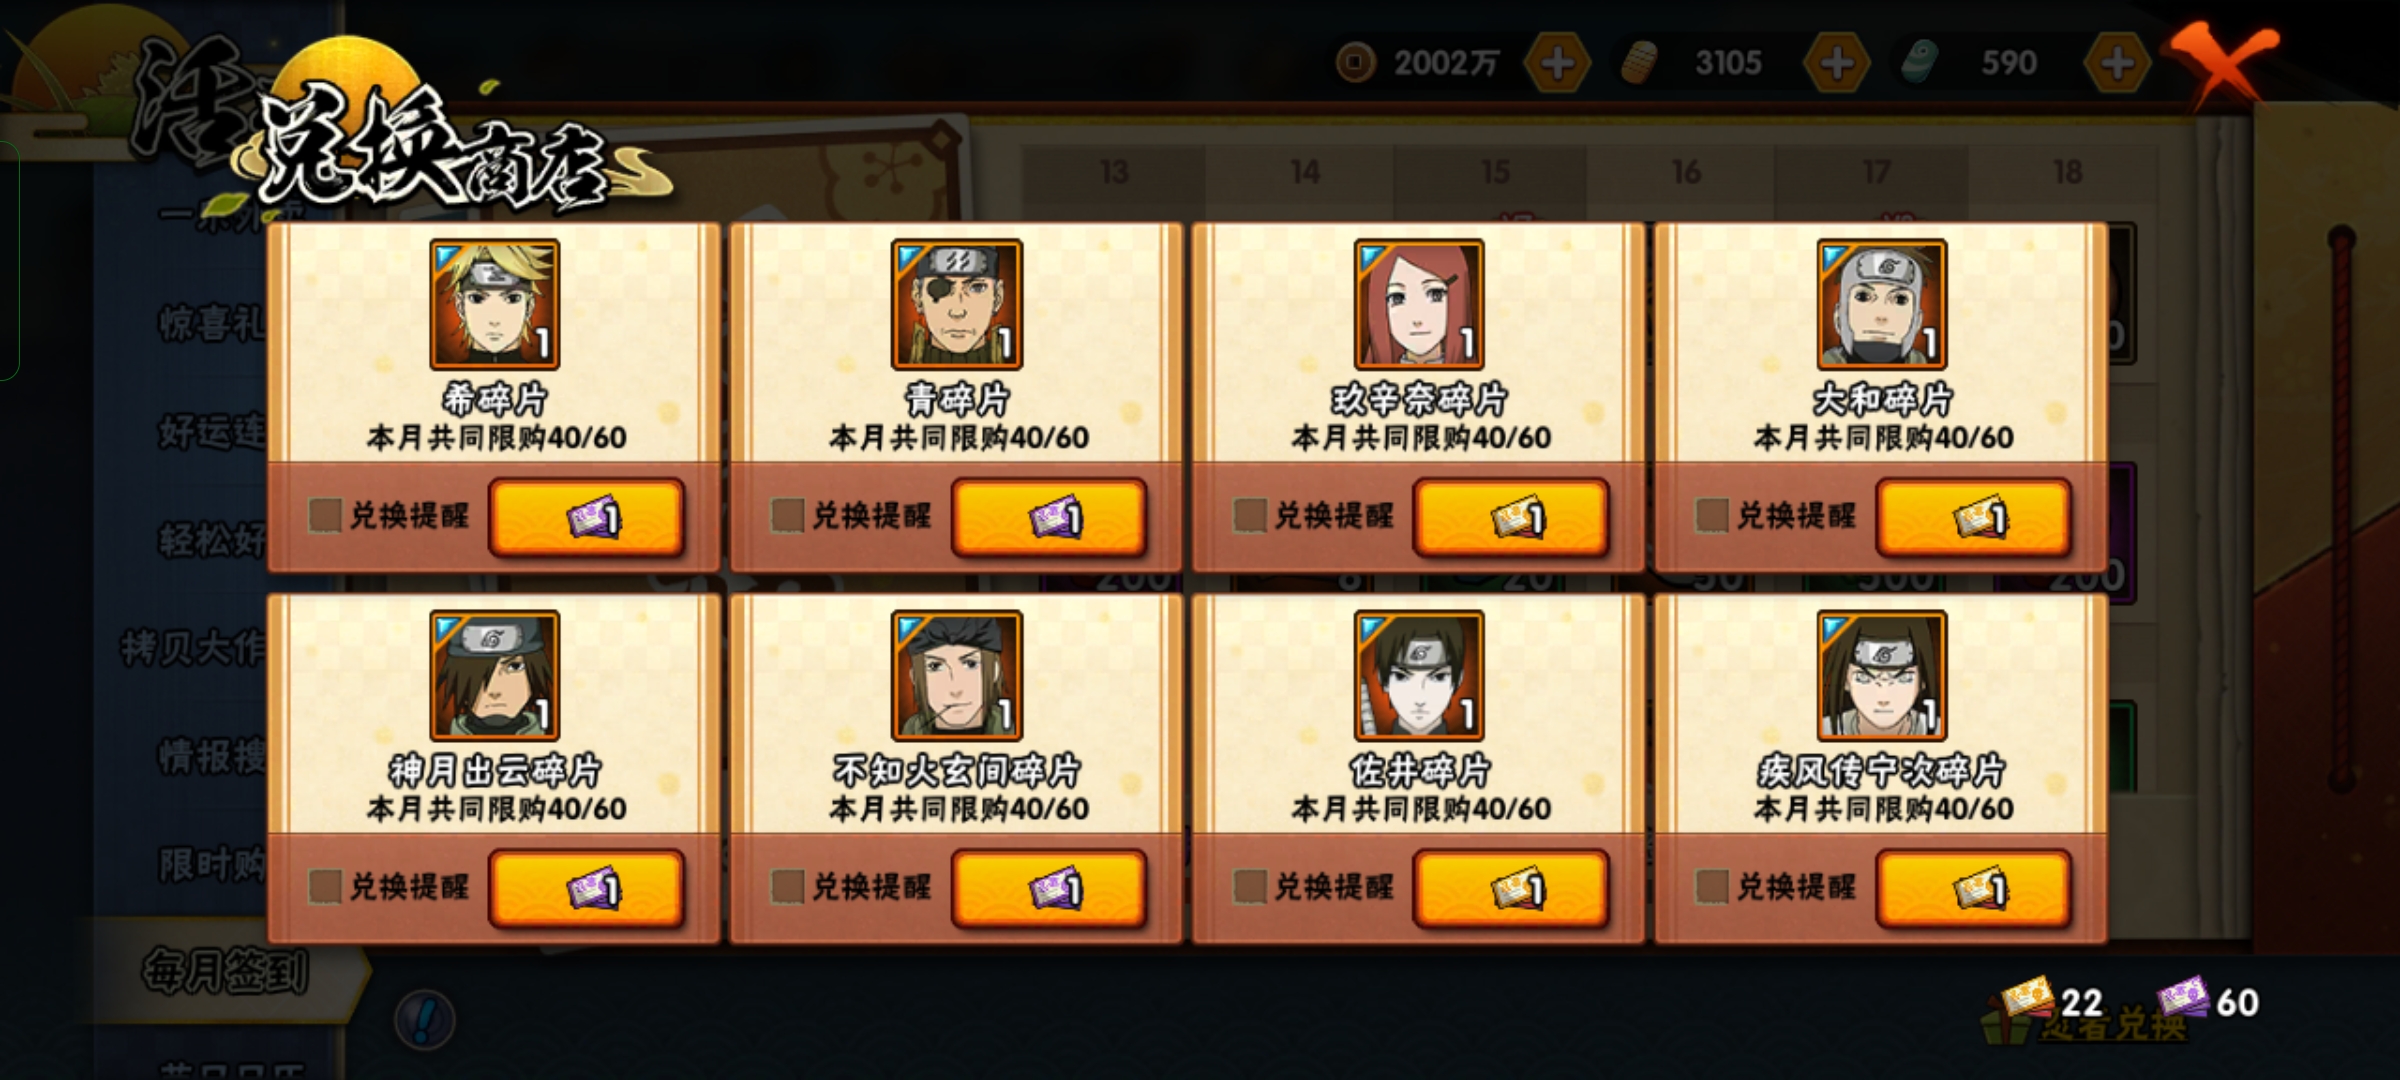Add more gold coins with plus button
This screenshot has height=1080, width=2400.
pos(1557,64)
